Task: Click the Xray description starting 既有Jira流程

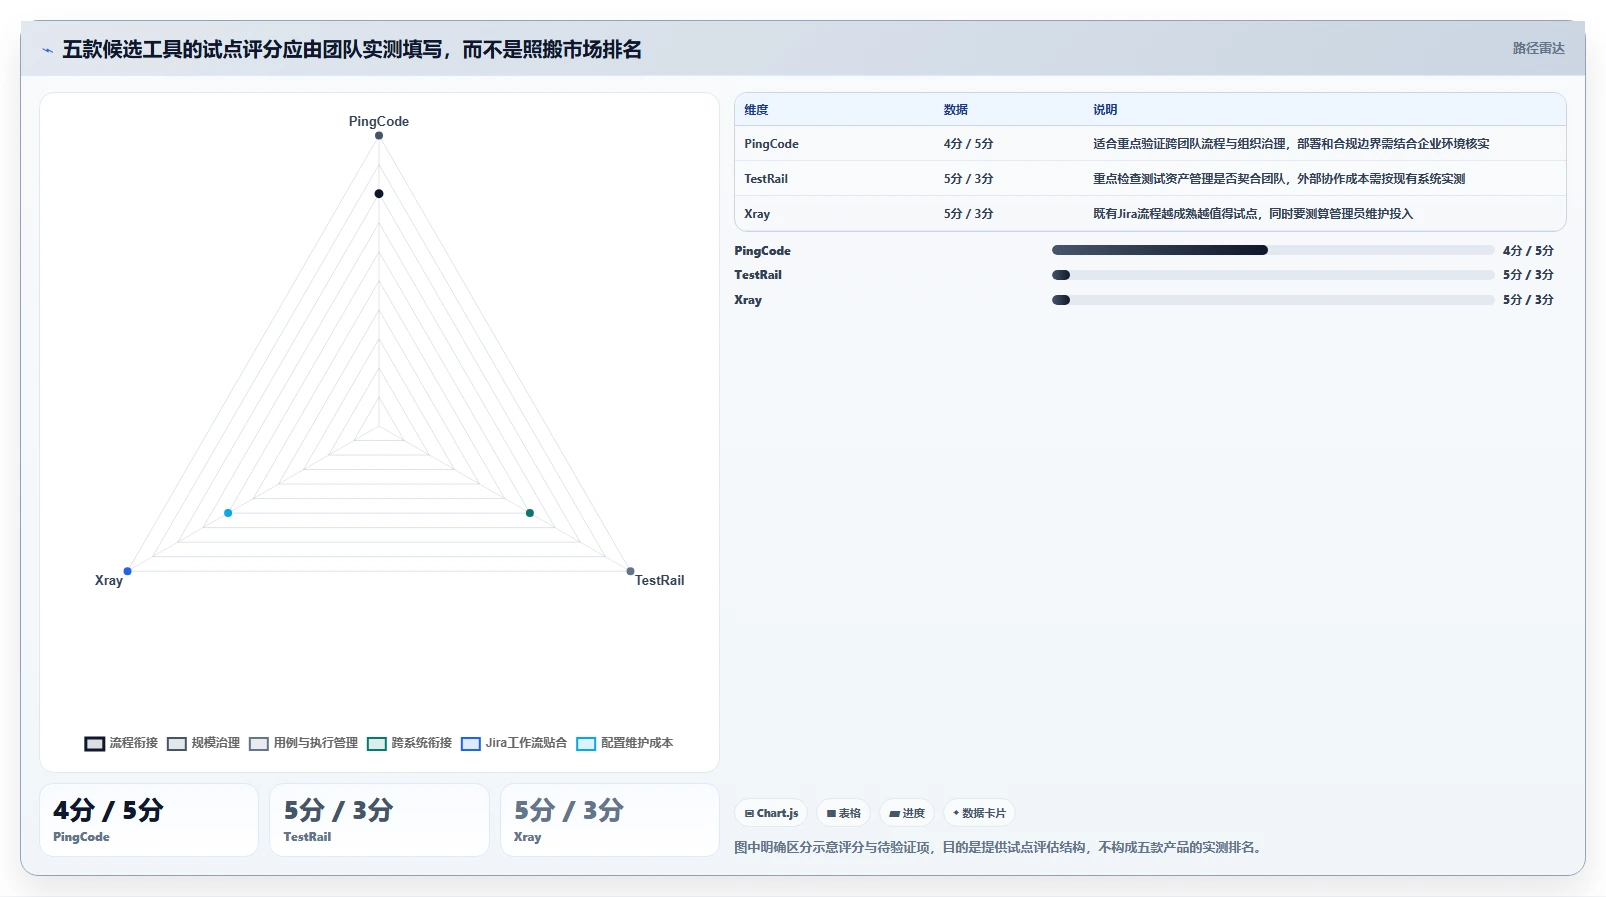Action: point(1253,214)
